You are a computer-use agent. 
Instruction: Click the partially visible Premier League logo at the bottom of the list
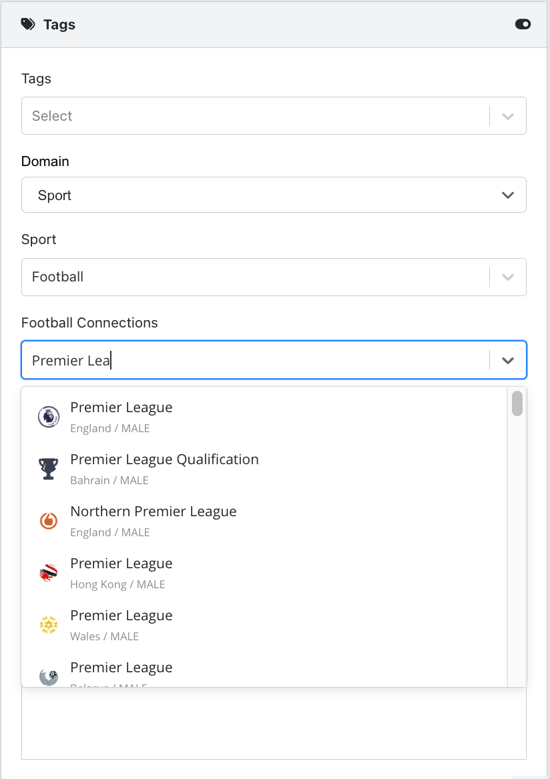coord(49,677)
